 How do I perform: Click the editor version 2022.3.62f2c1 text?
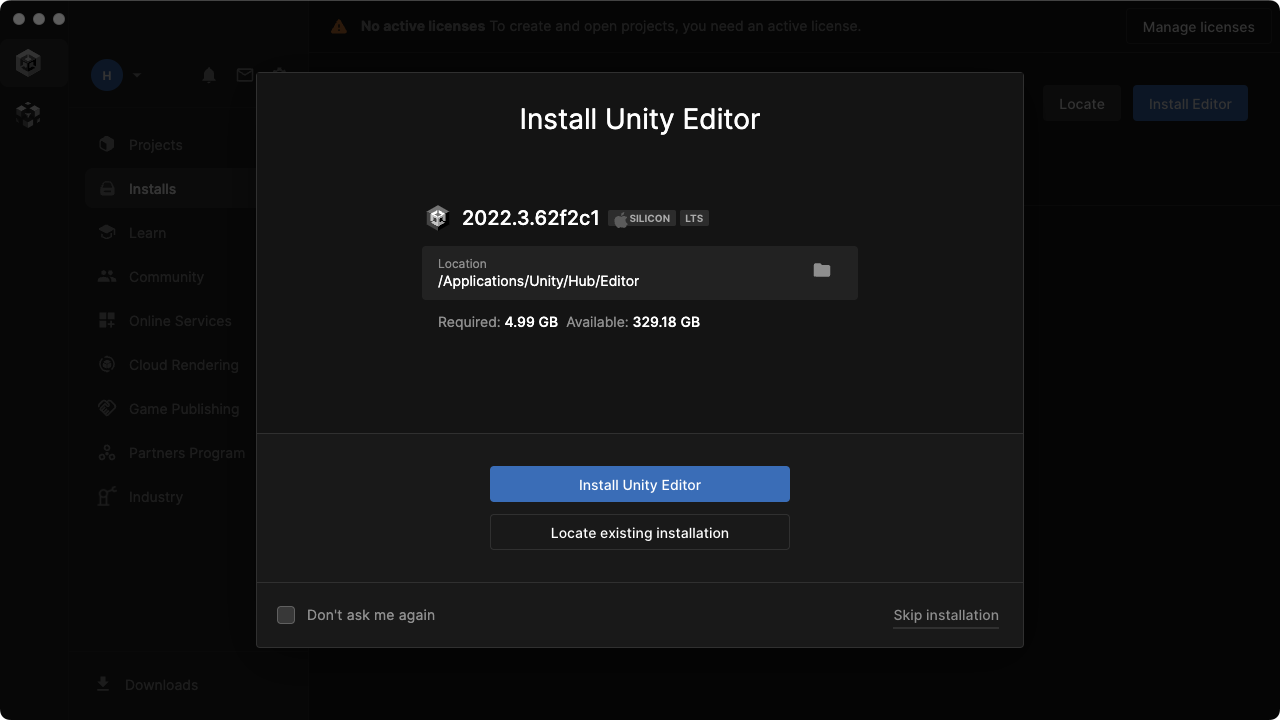click(531, 218)
